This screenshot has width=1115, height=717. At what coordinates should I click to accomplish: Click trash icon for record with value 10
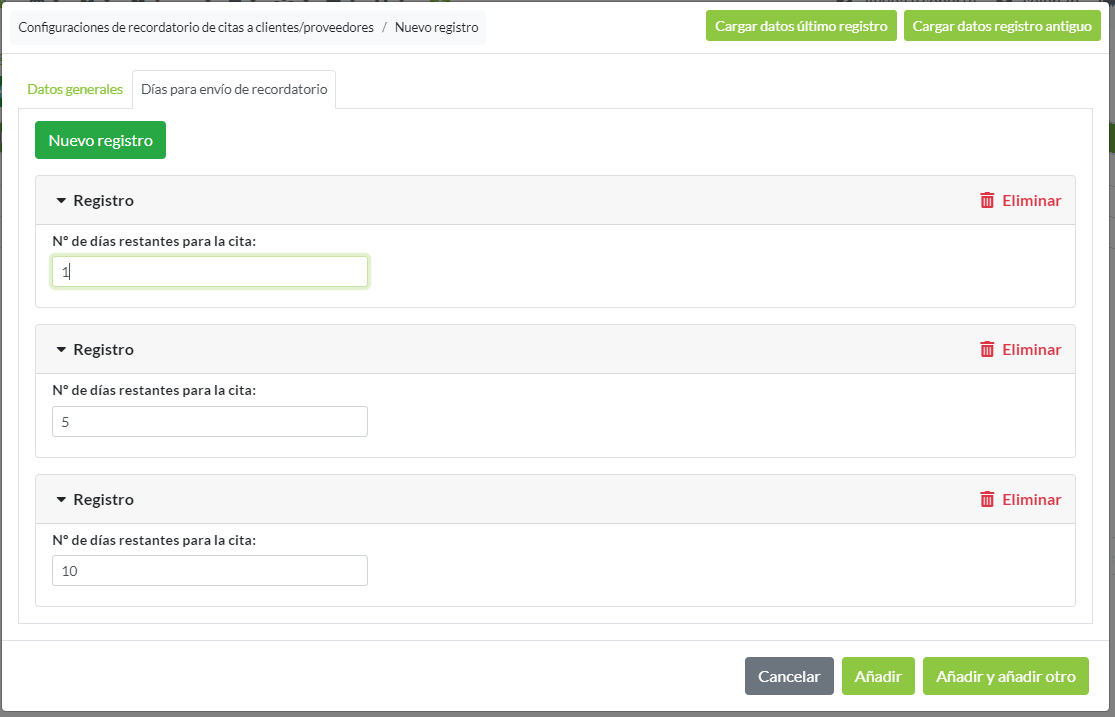[987, 499]
